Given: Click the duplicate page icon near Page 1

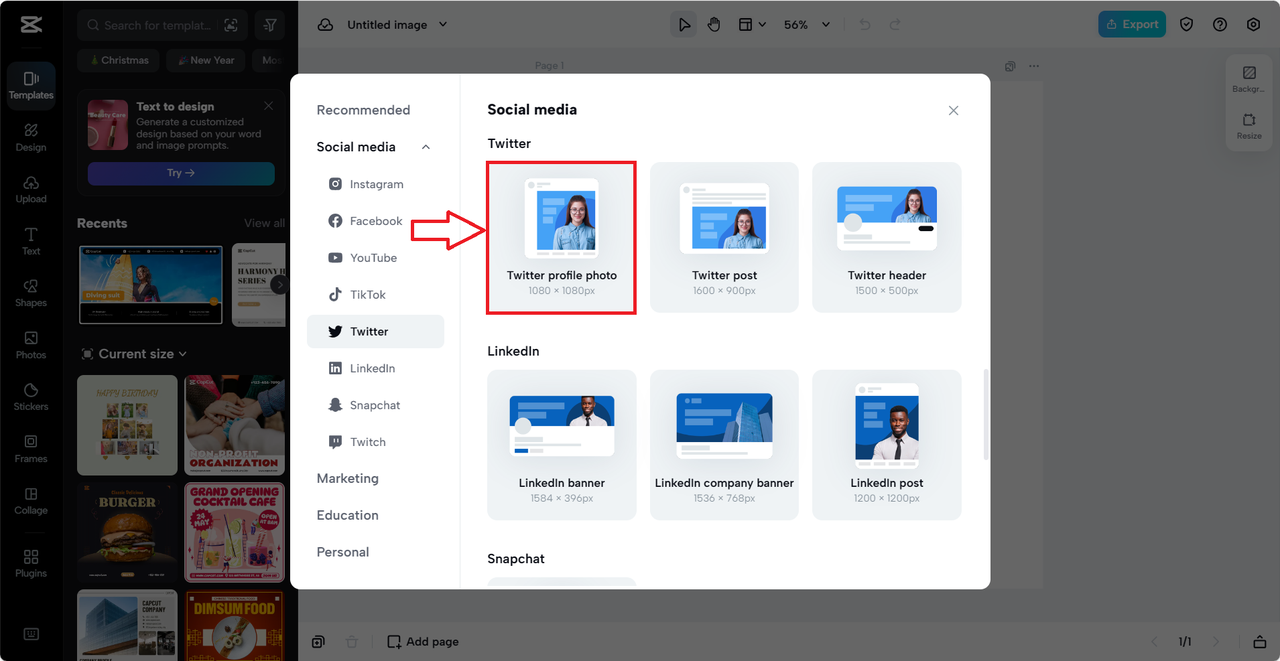Looking at the screenshot, I should [1010, 66].
